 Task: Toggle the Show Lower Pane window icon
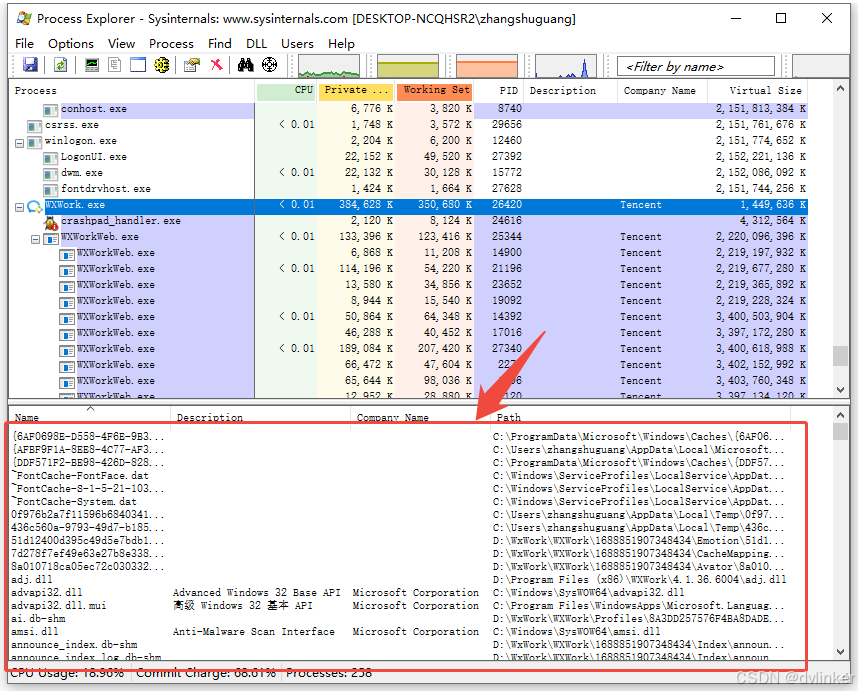138,65
